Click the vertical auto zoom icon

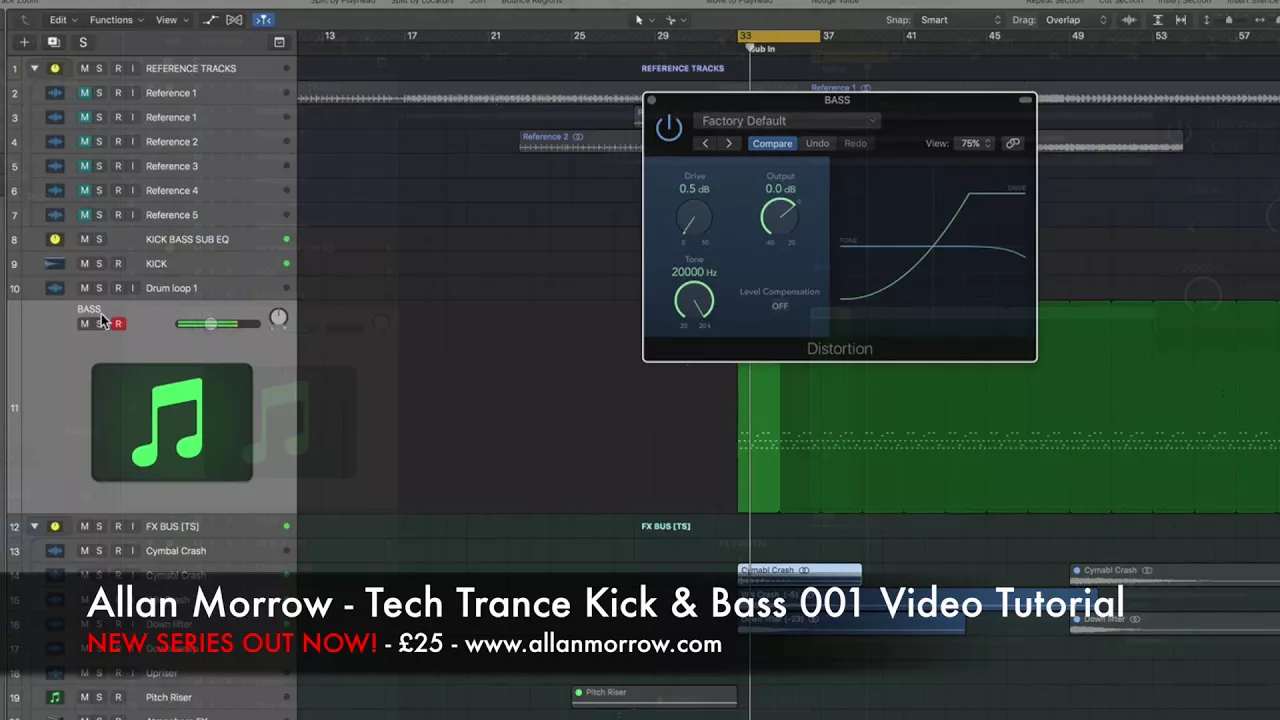[1158, 20]
